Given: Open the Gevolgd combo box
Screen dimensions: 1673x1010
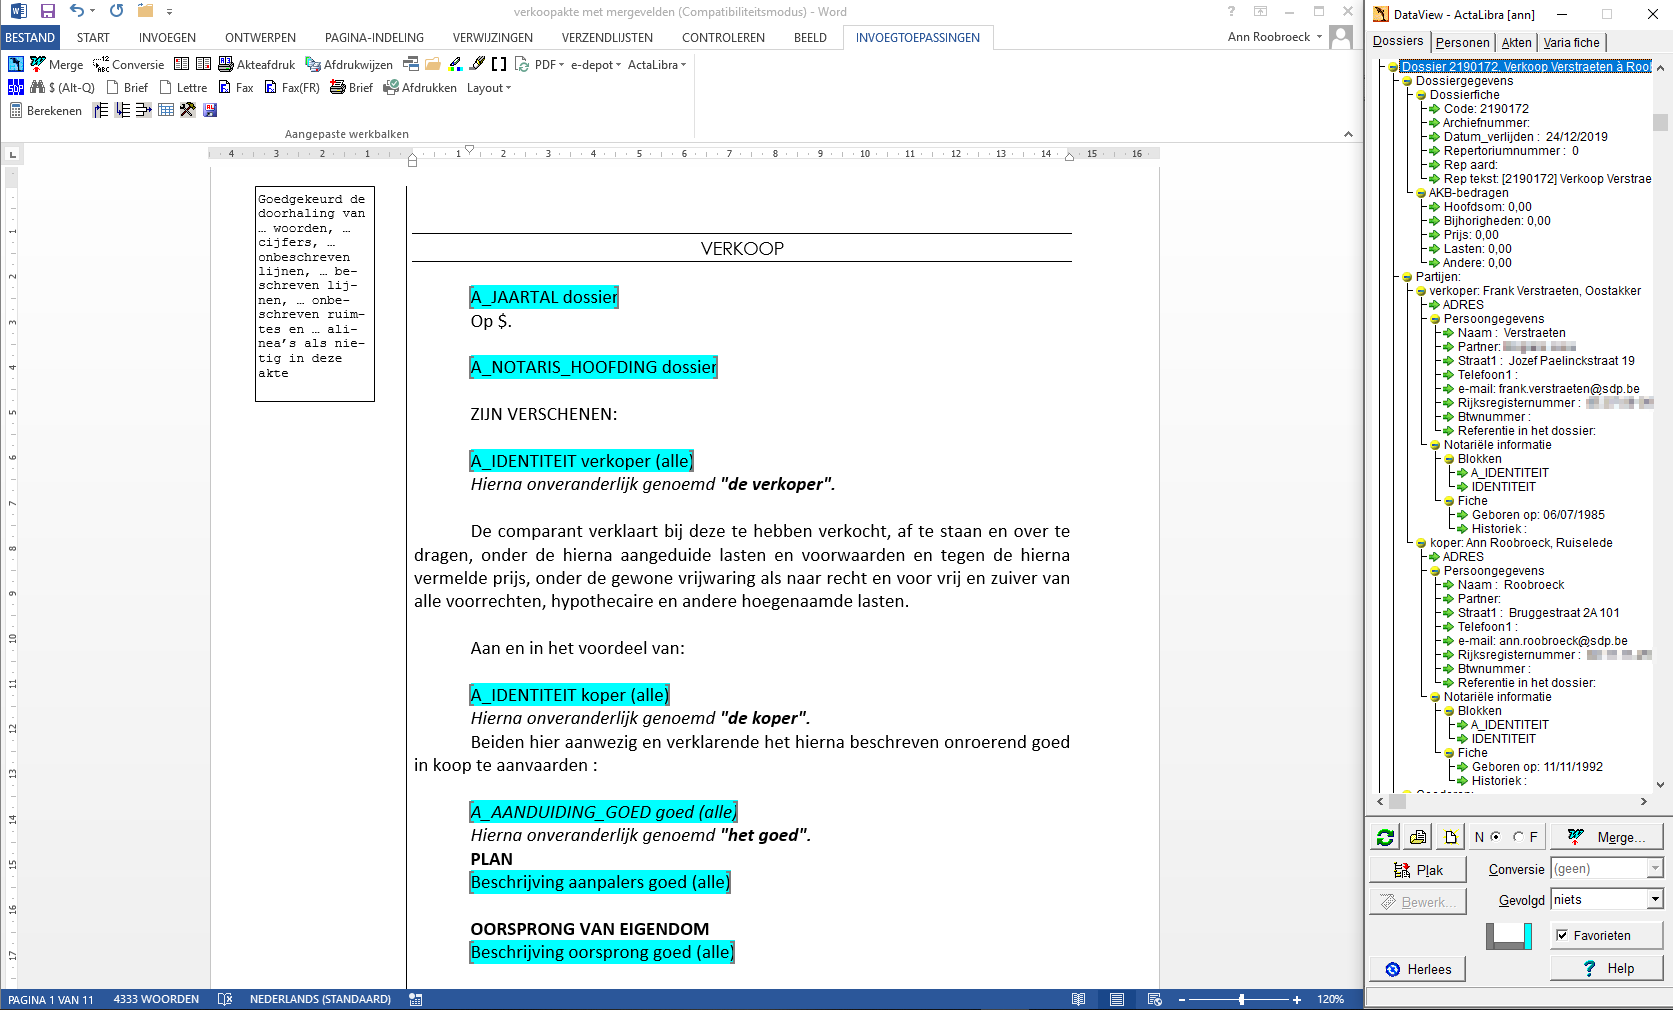Looking at the screenshot, I should click(1607, 899).
